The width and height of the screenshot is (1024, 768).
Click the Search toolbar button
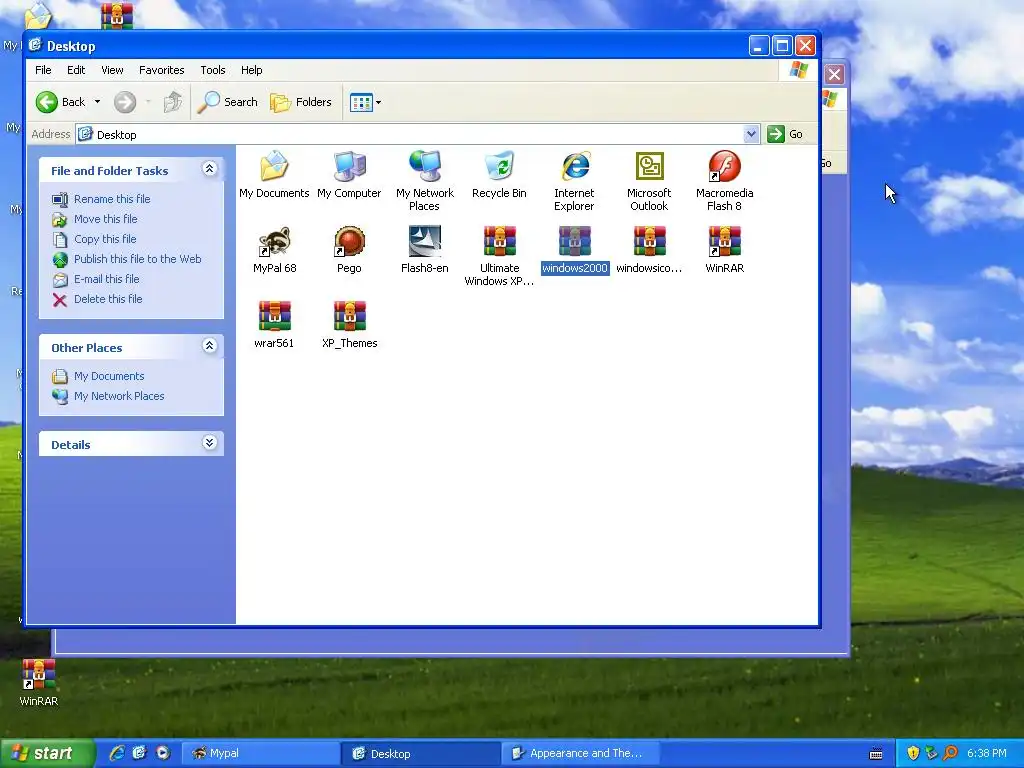227,102
